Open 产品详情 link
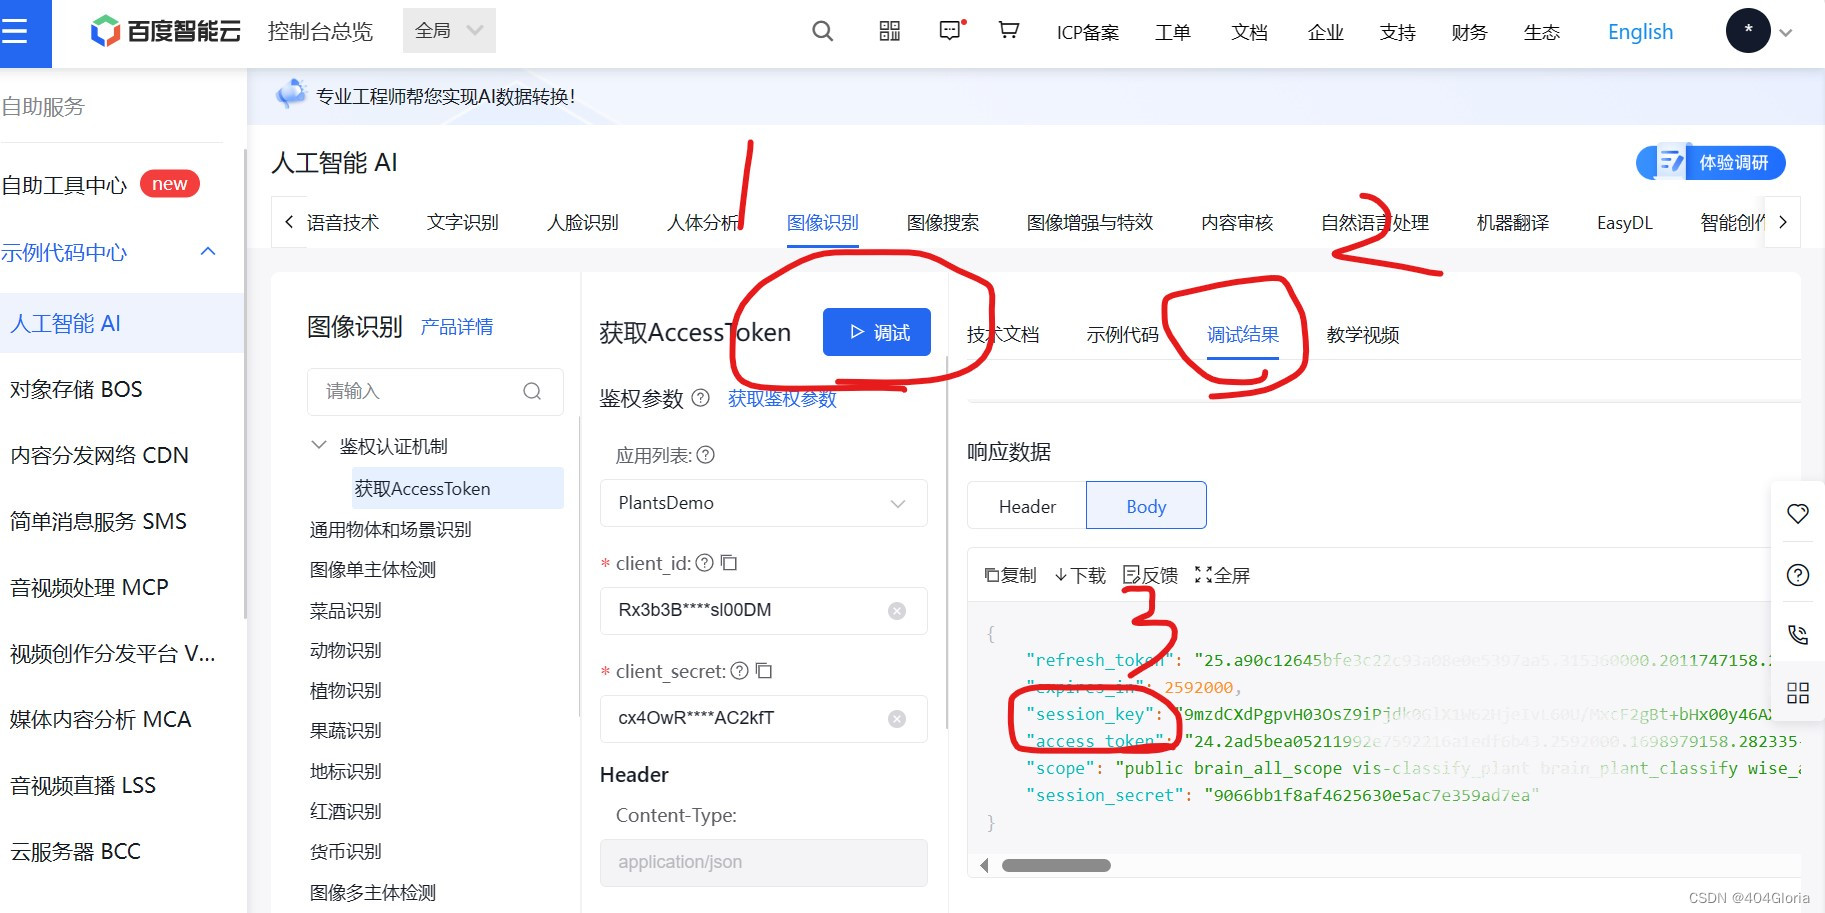This screenshot has width=1825, height=913. (456, 327)
